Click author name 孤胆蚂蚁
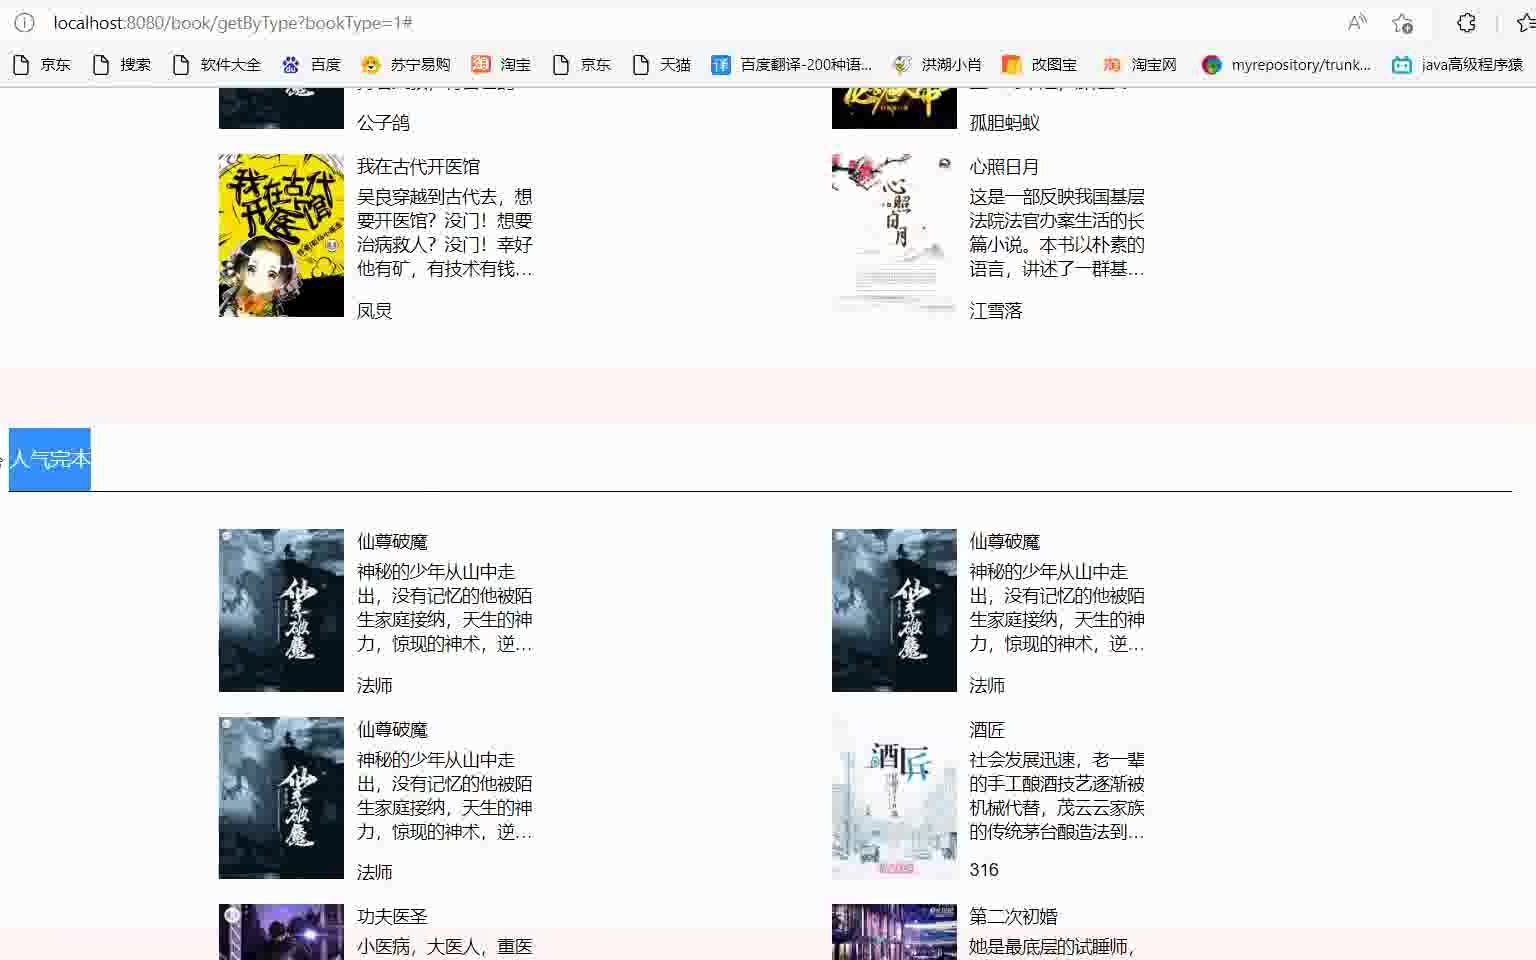The image size is (1536, 960). [x=1004, y=123]
